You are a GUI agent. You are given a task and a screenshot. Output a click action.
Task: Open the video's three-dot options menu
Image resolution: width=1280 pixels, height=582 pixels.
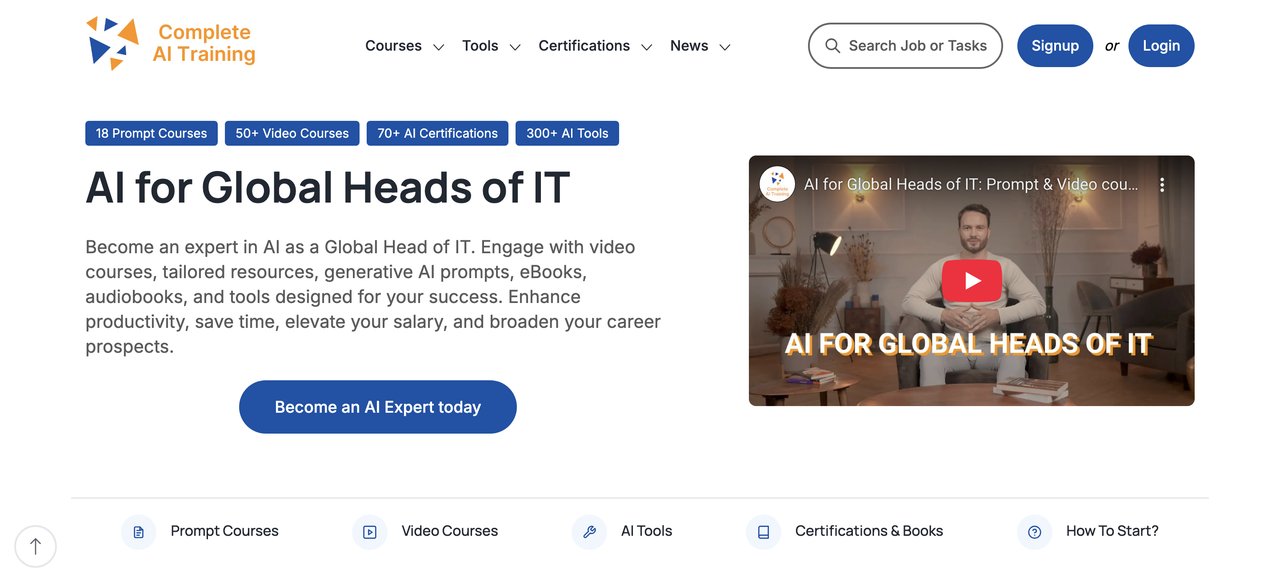pyautogui.click(x=1162, y=185)
